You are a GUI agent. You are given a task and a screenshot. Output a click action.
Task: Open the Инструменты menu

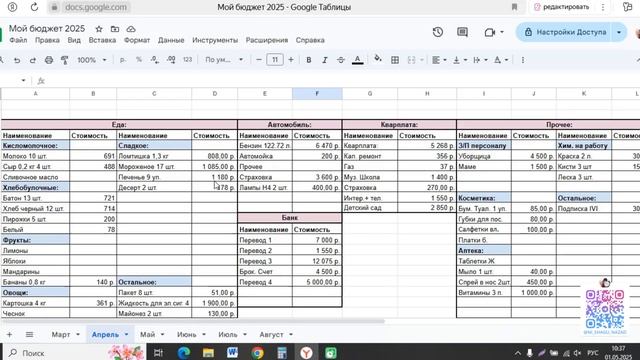click(215, 40)
